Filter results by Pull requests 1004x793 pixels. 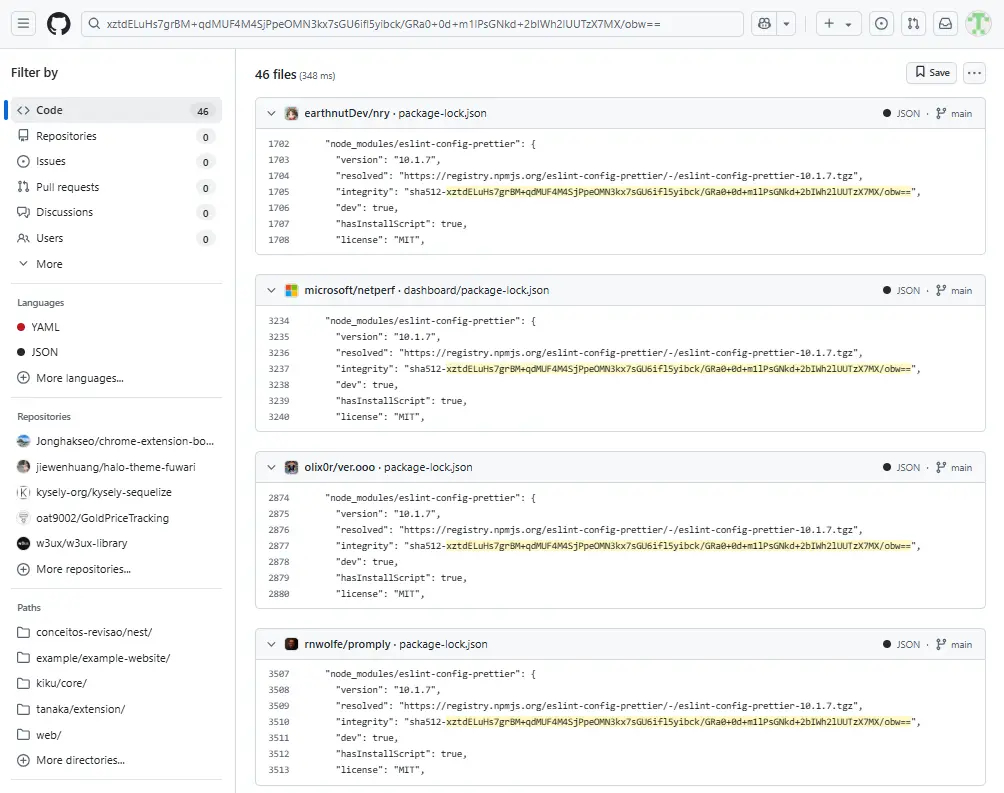click(67, 187)
